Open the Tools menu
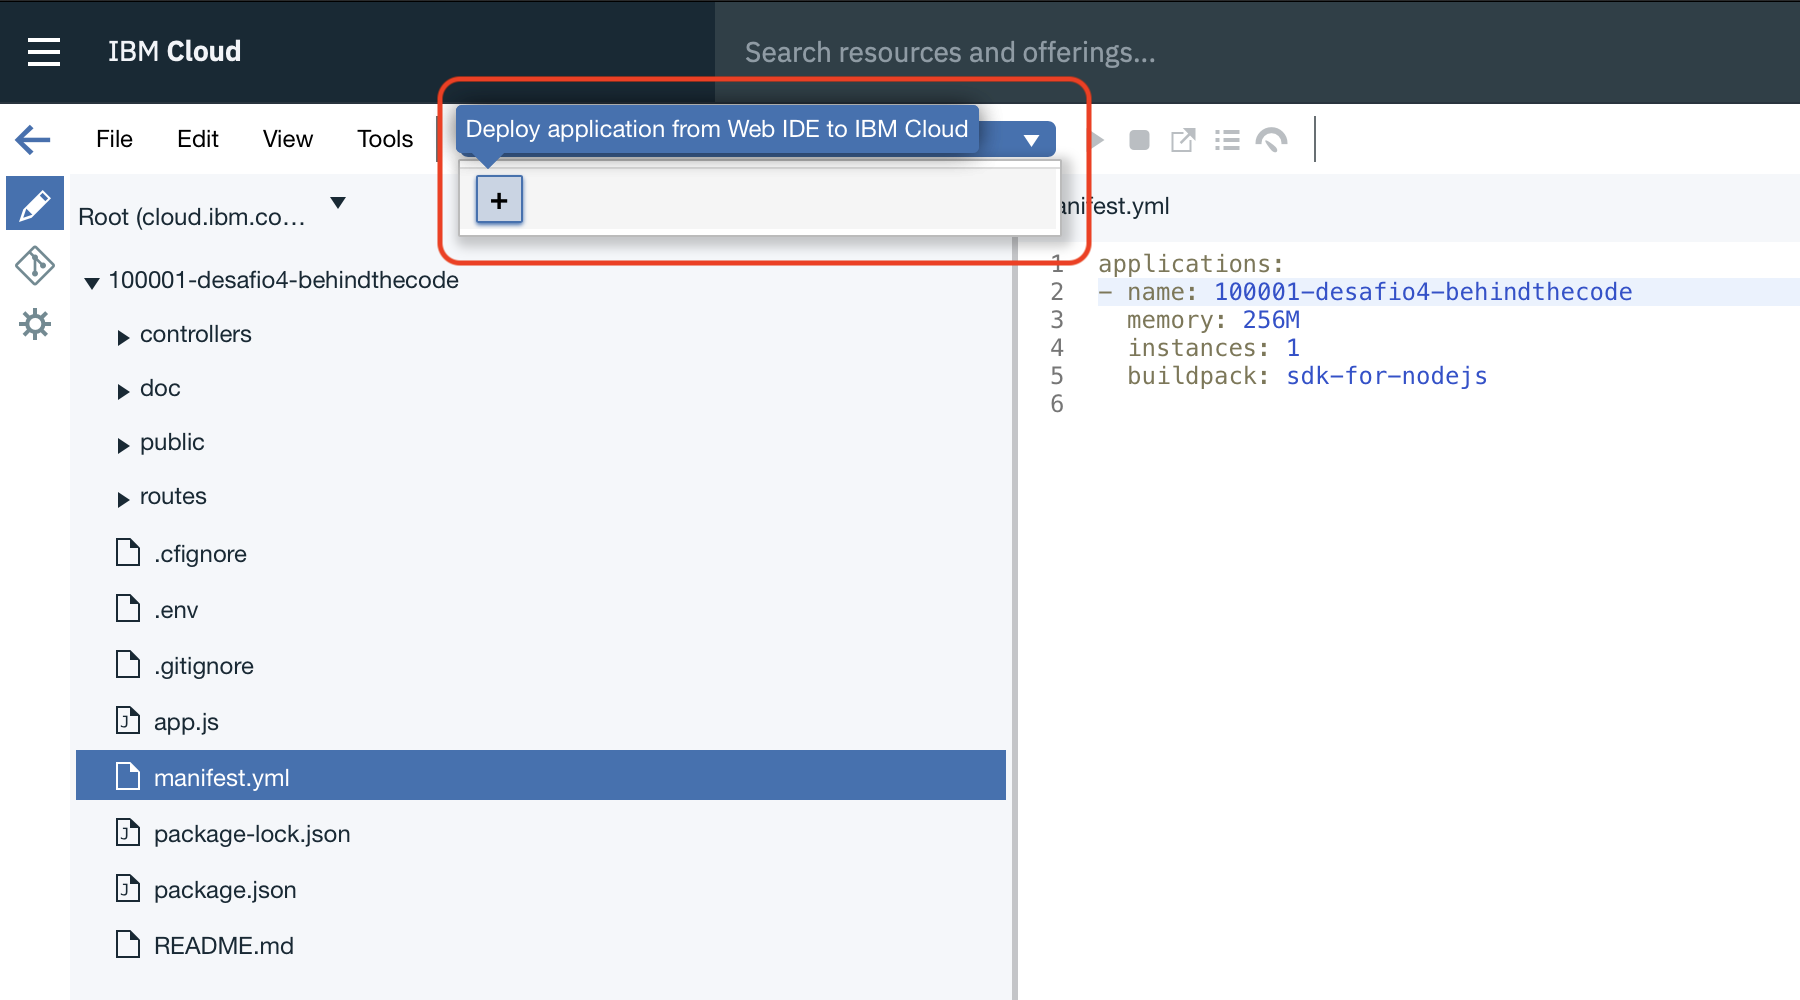 coord(385,139)
